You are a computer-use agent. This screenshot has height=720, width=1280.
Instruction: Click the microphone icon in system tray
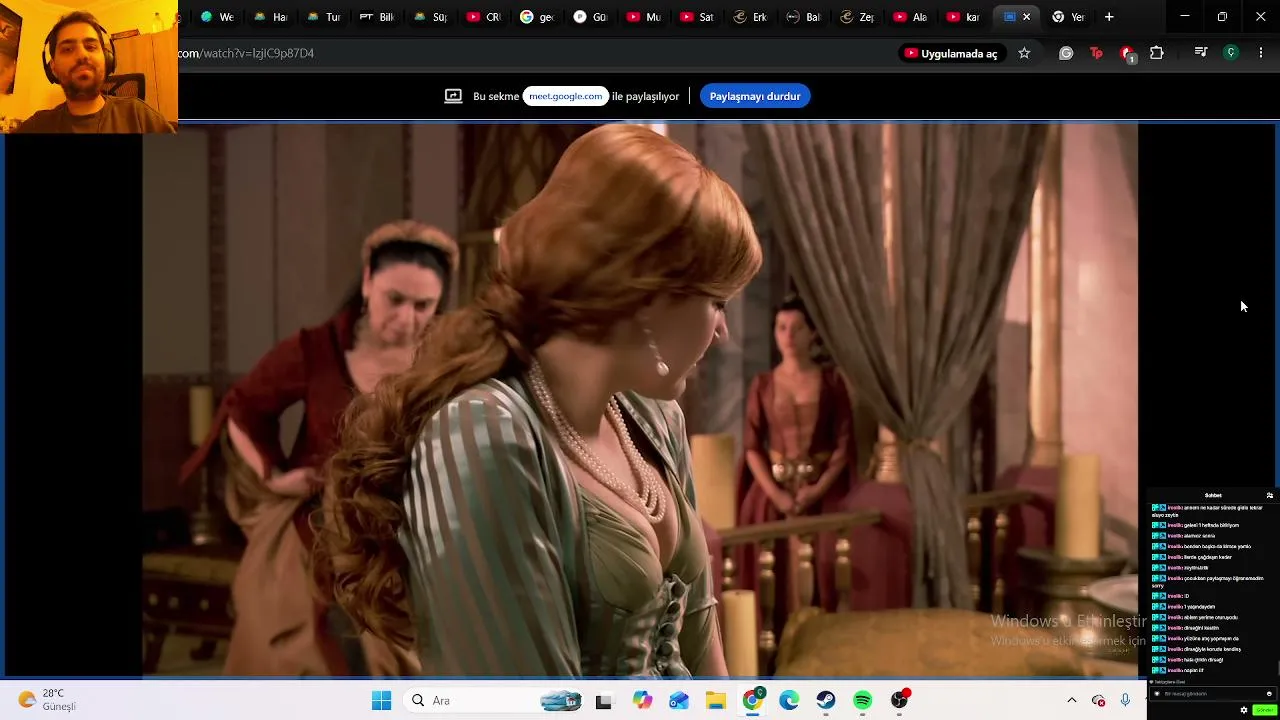coord(1126,701)
